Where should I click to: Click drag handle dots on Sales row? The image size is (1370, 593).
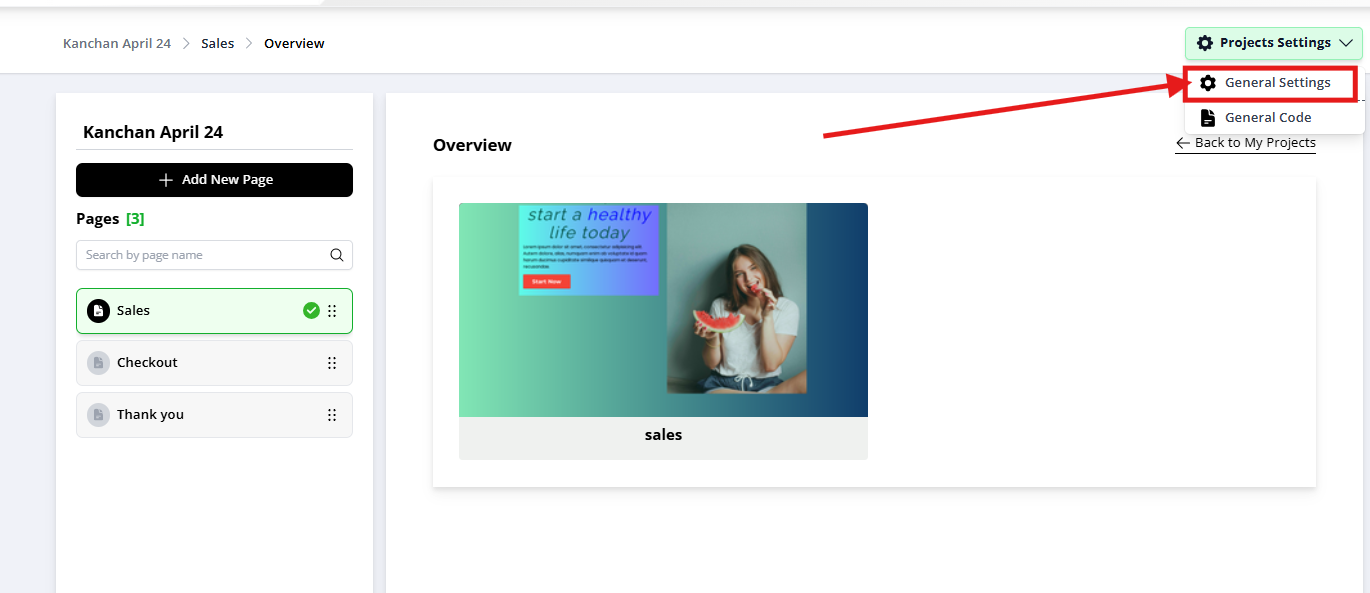tap(332, 311)
